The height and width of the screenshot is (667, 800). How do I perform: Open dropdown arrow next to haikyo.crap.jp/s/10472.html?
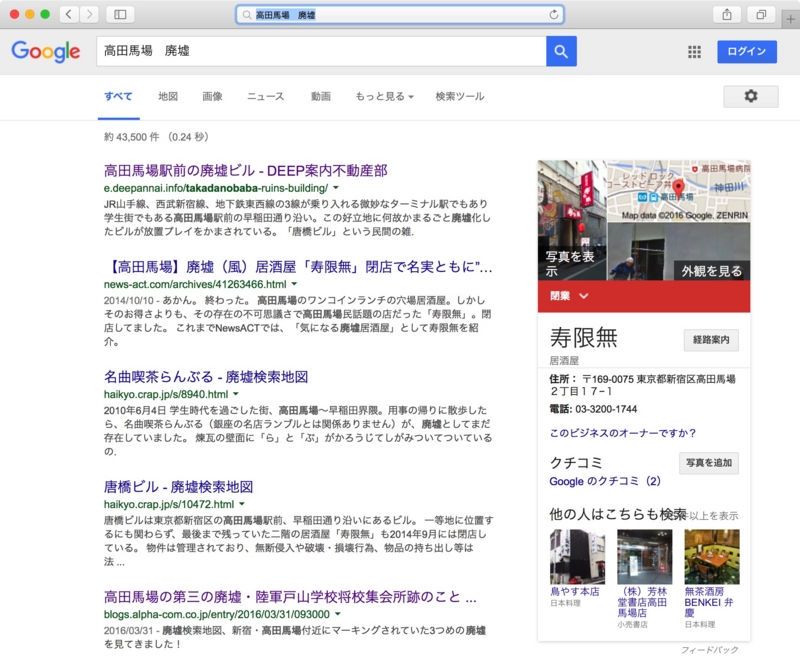(242, 504)
